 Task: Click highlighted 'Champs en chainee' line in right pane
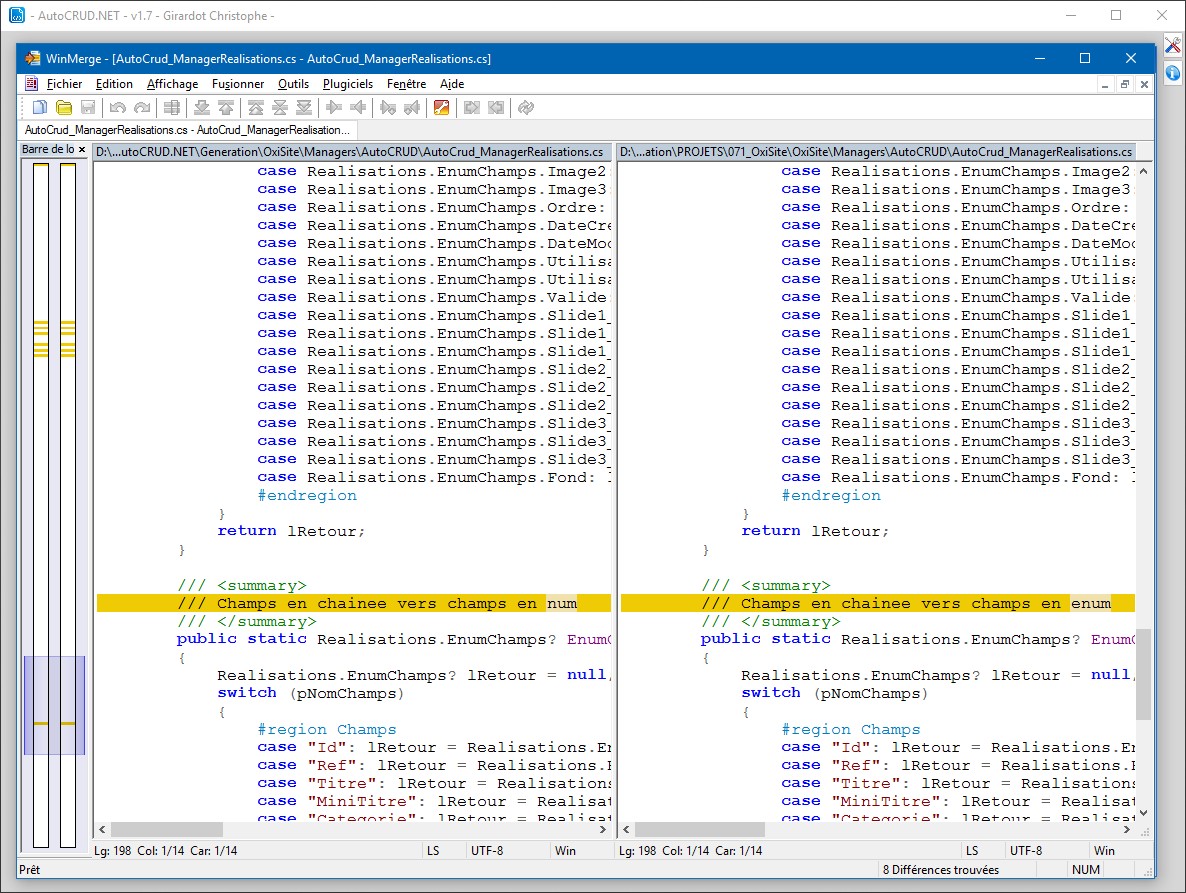877,603
